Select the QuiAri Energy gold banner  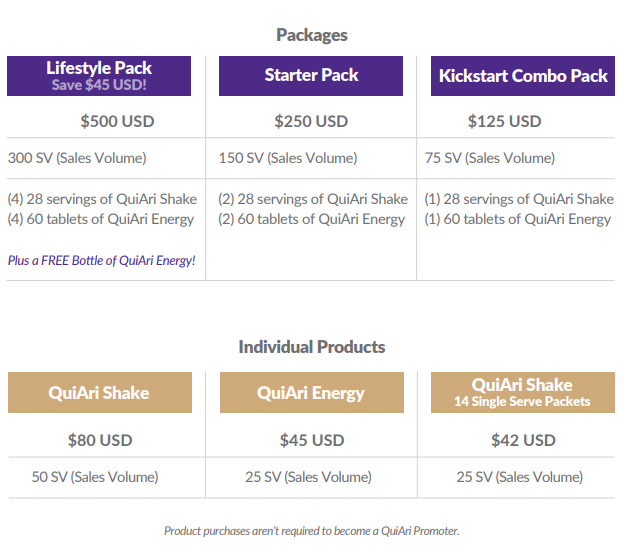pos(312,392)
